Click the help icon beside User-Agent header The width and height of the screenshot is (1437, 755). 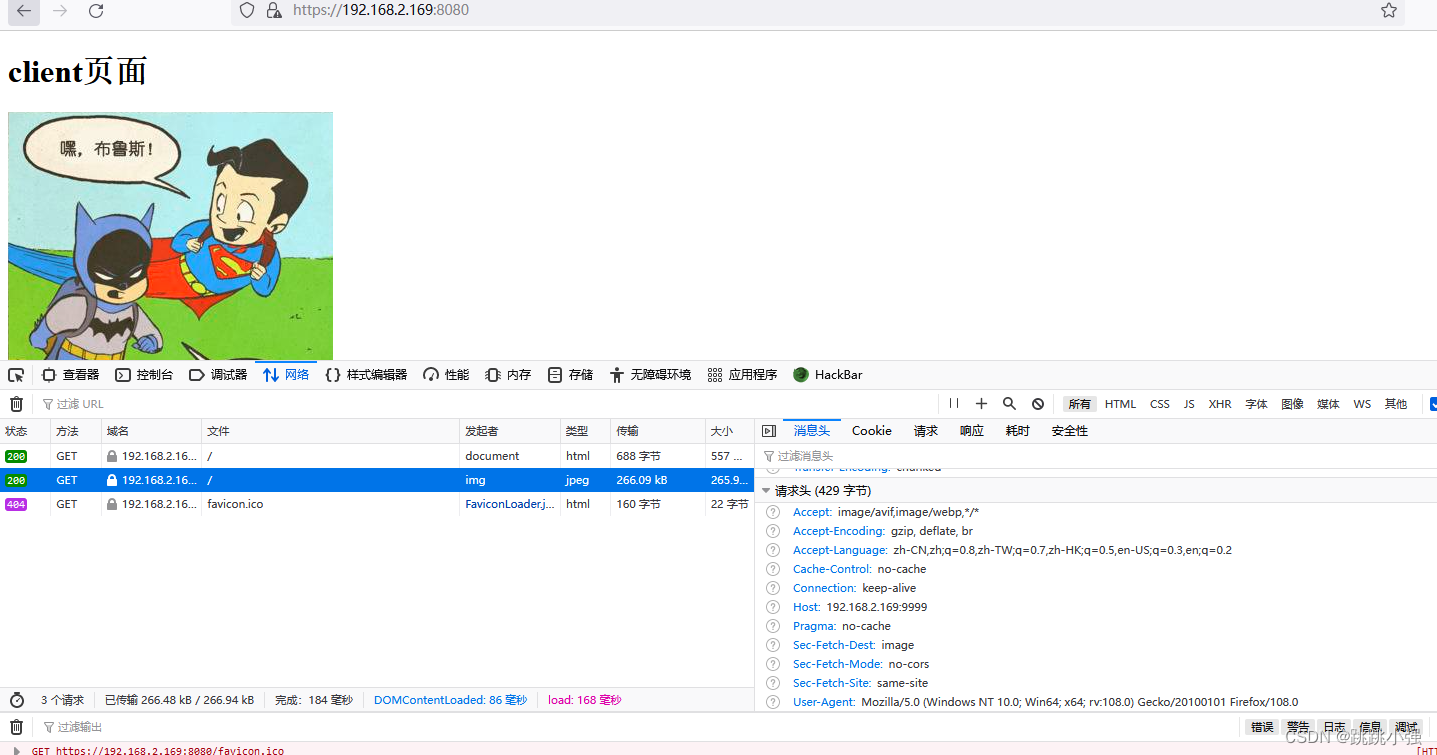coord(772,702)
